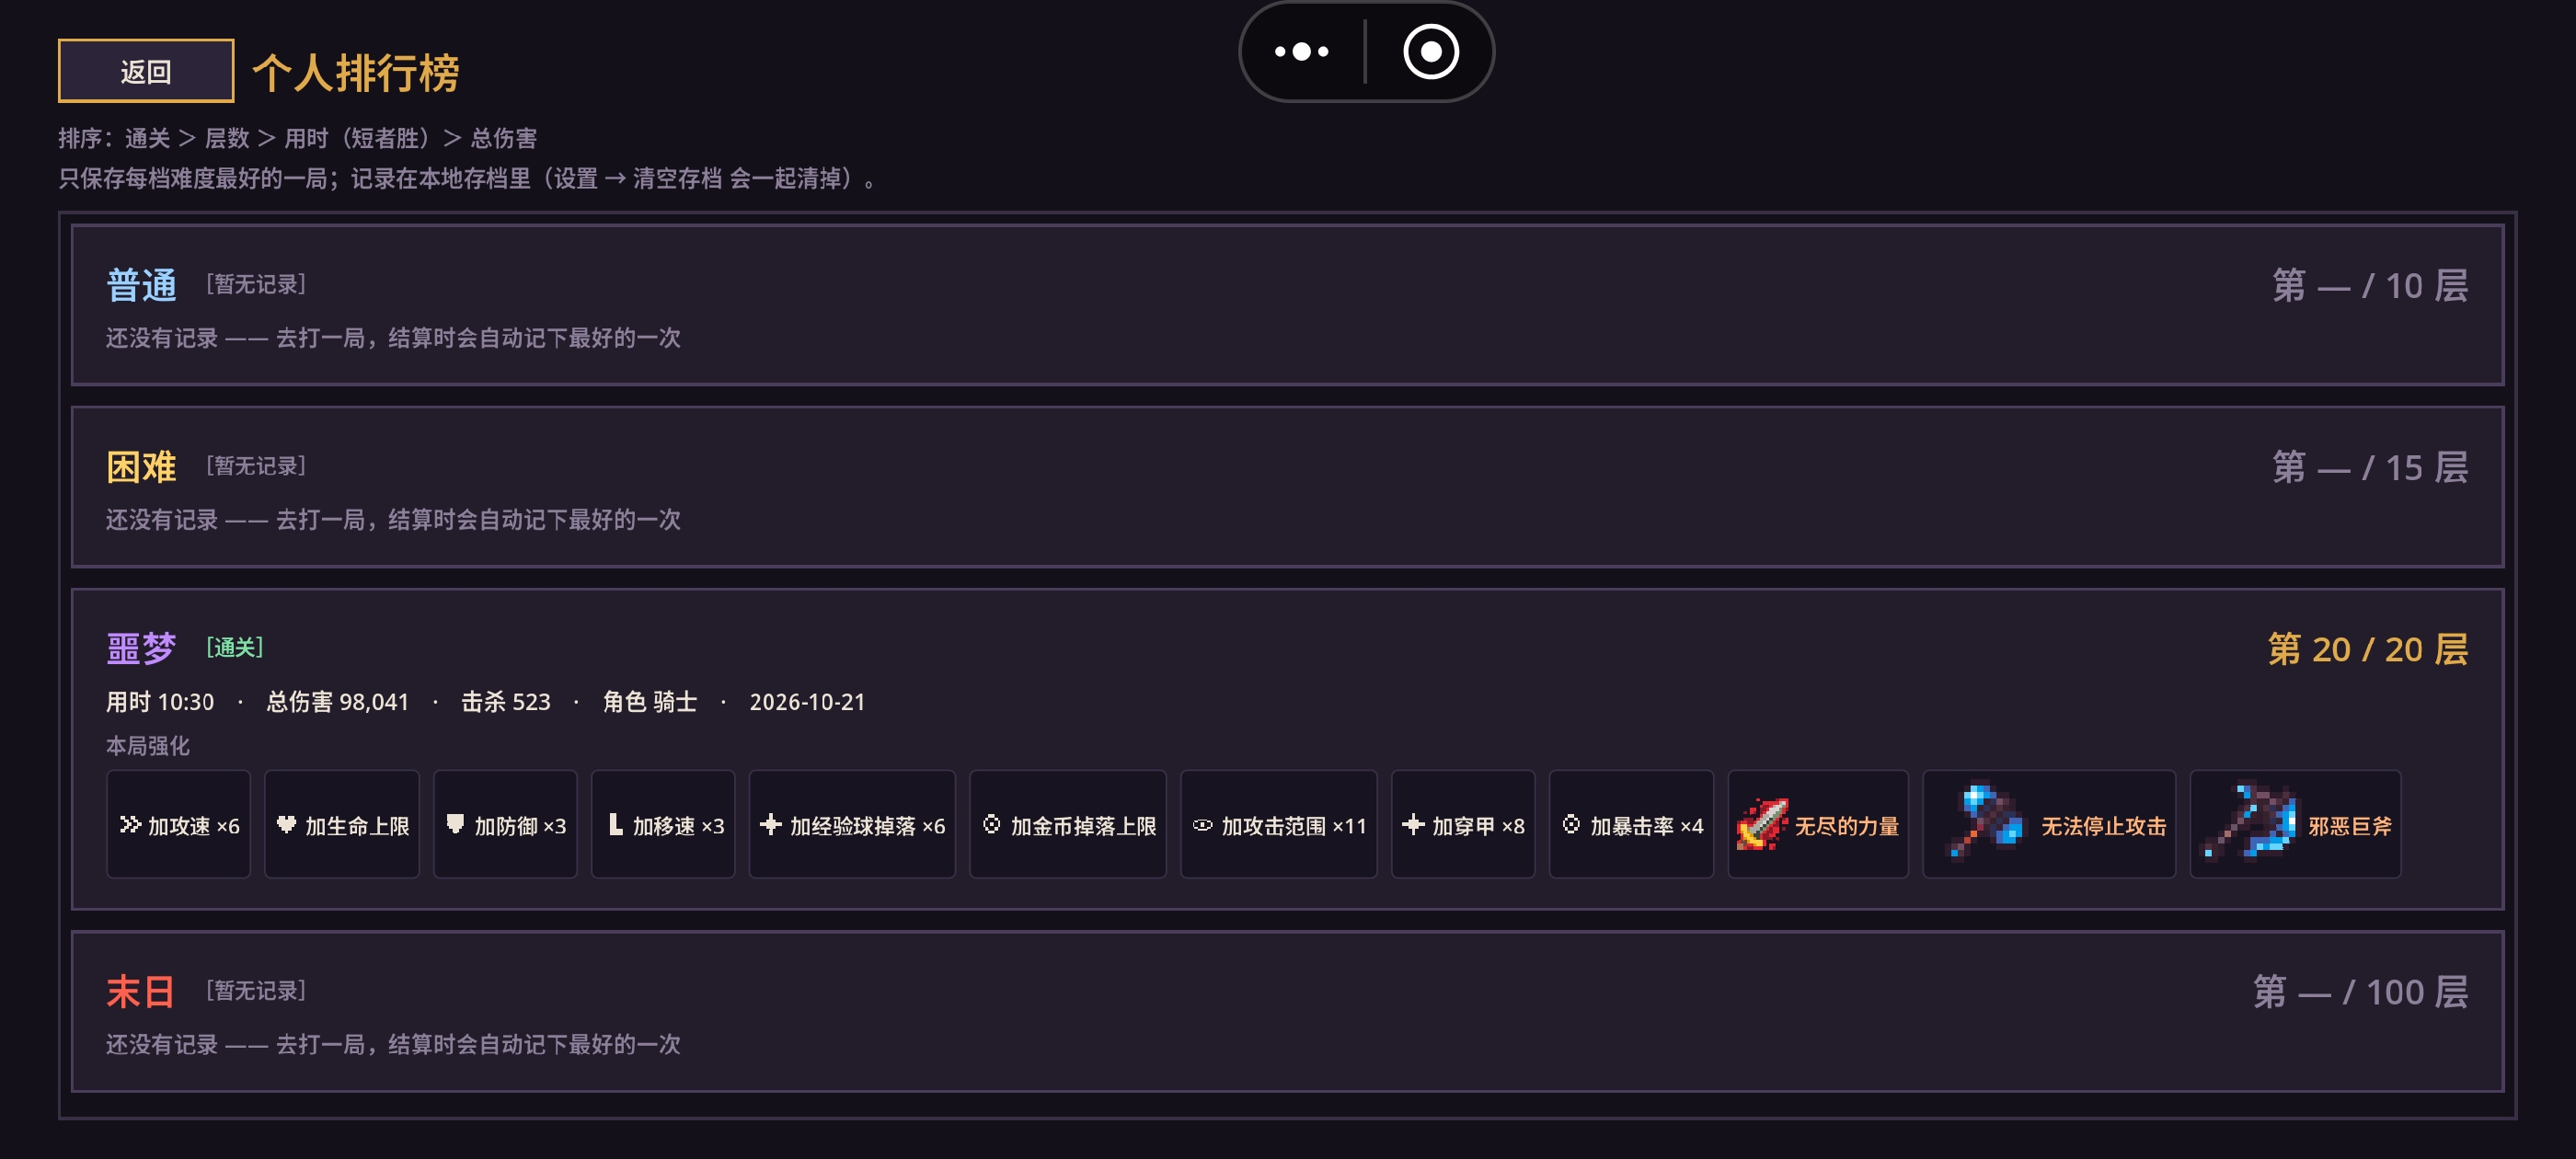2576x1159 pixels.
Task: Click the 加穿甲 ×8 chip
Action: click(x=1463, y=825)
